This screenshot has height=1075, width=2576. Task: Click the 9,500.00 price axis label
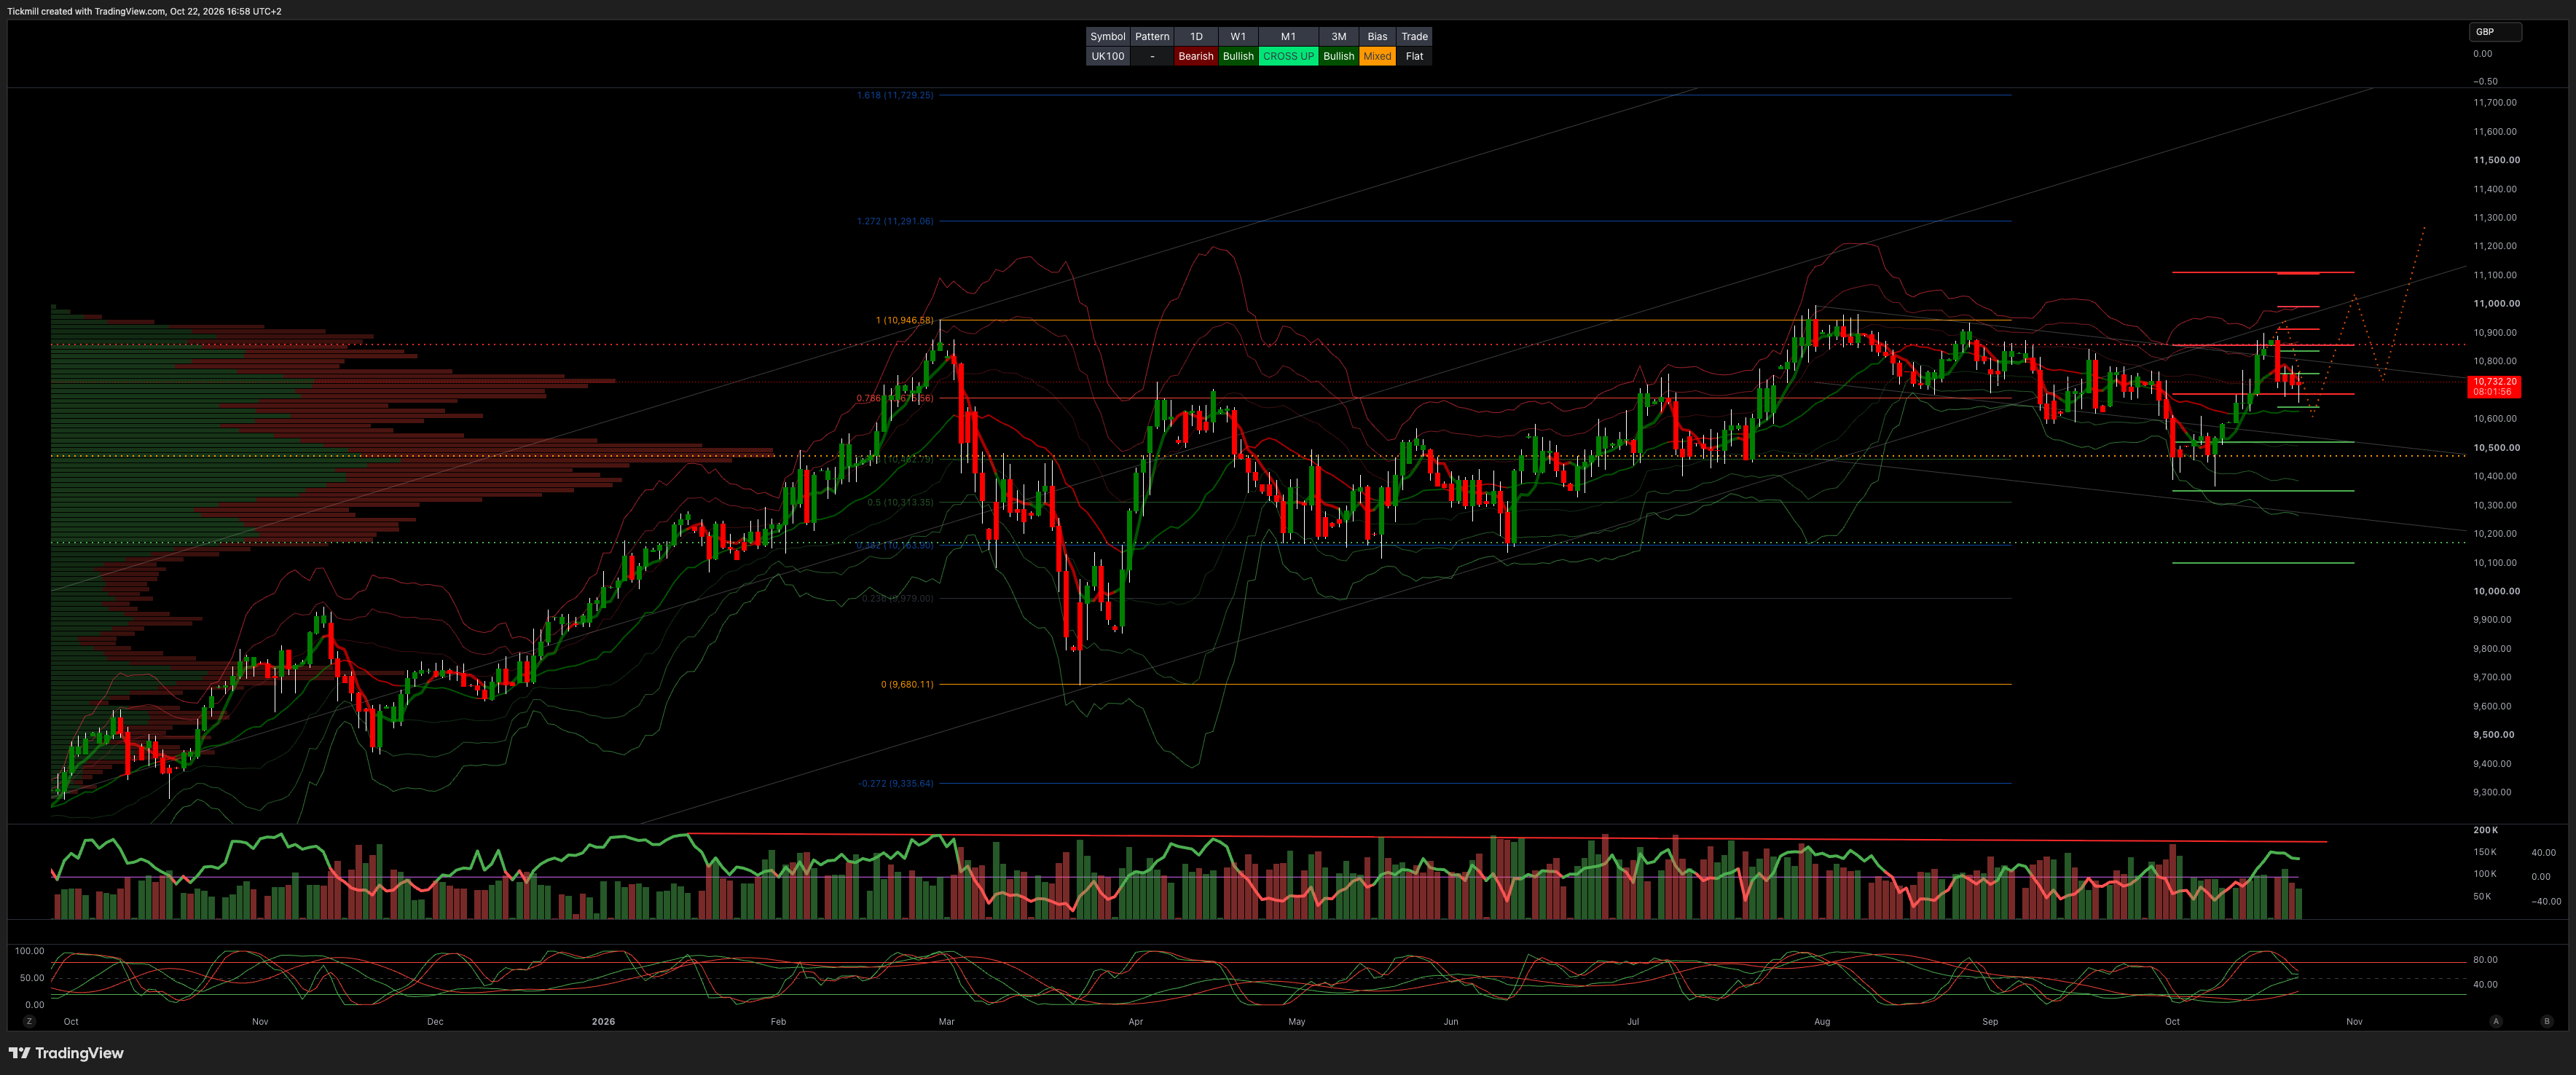click(x=2493, y=734)
